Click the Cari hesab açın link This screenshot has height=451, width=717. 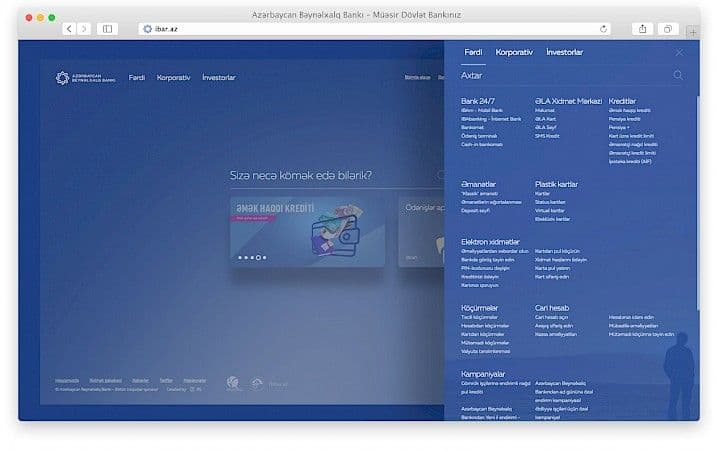click(551, 317)
